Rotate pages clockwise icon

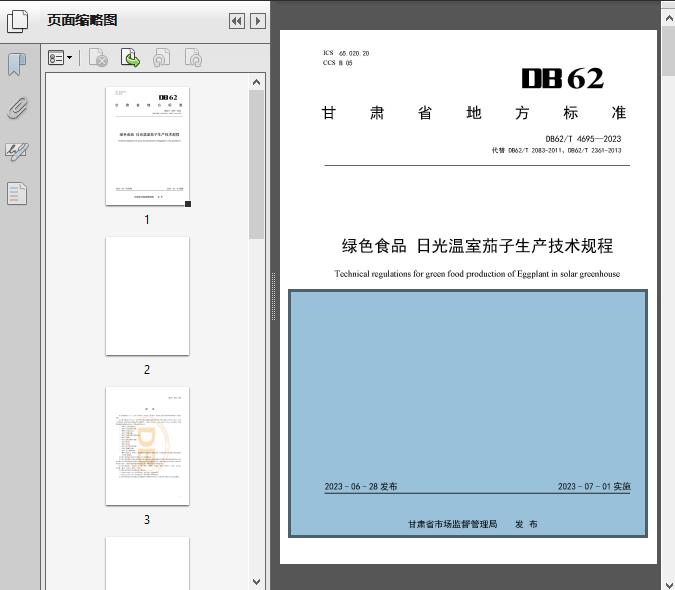click(x=193, y=58)
